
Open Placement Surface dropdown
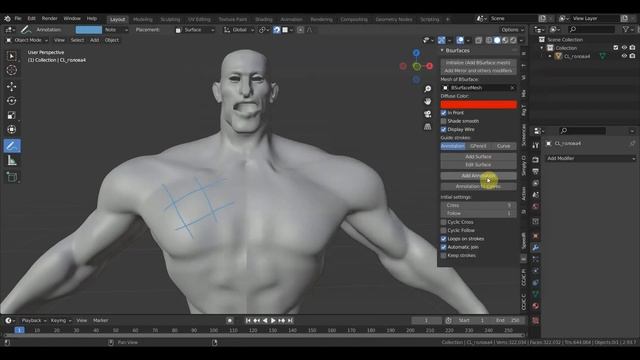(x=195, y=30)
